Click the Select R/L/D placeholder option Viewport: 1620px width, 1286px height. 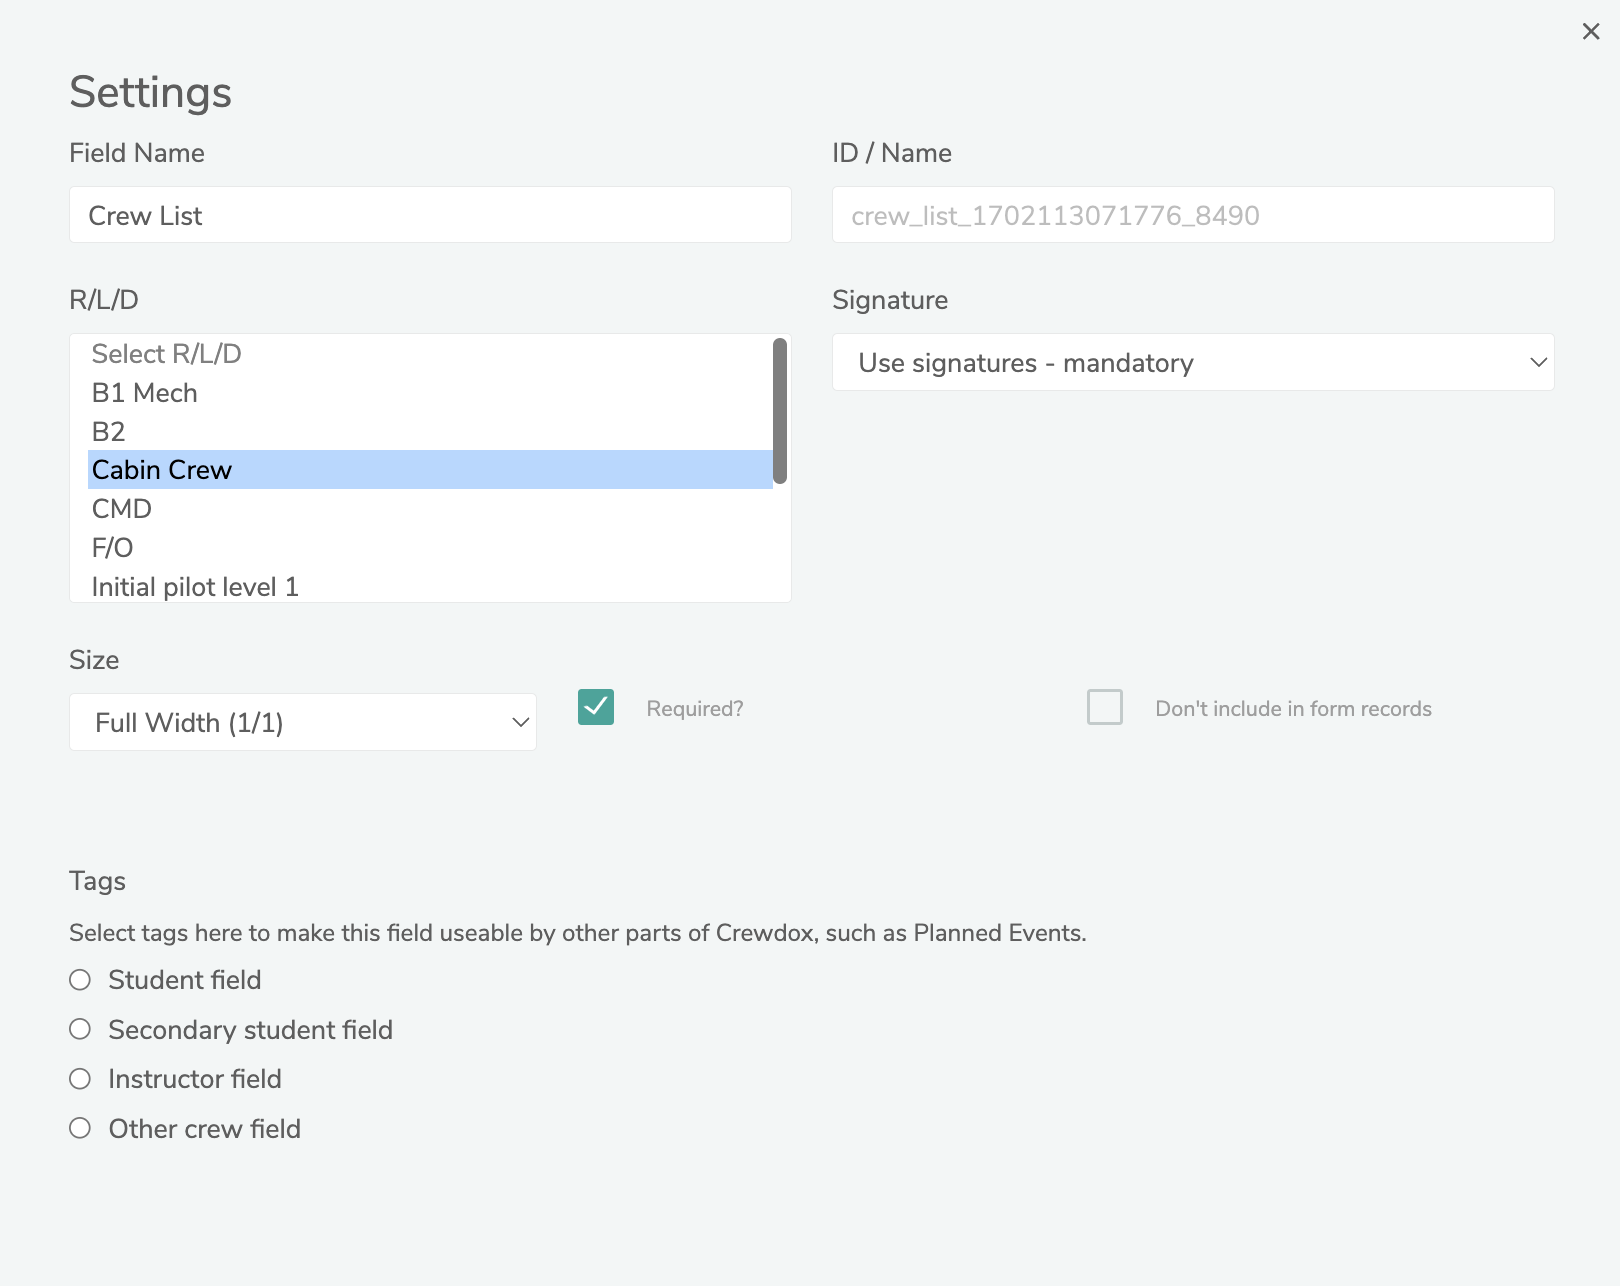click(167, 354)
